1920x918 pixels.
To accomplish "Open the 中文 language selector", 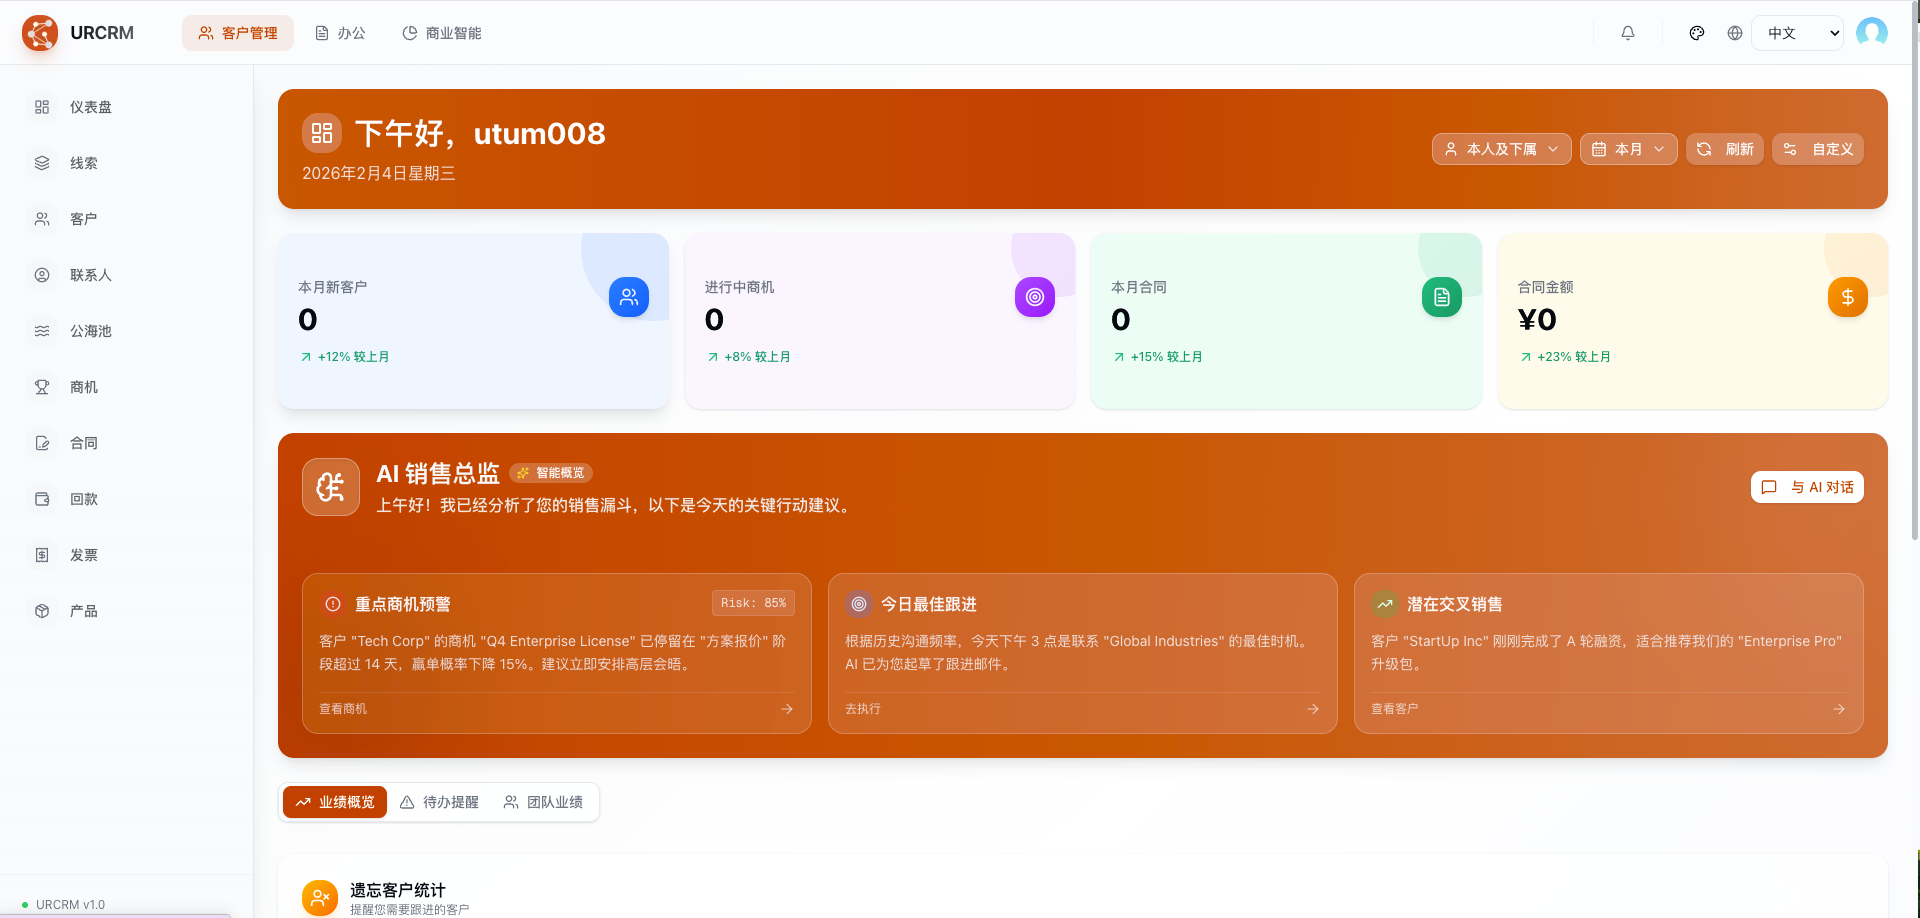I will point(1798,32).
